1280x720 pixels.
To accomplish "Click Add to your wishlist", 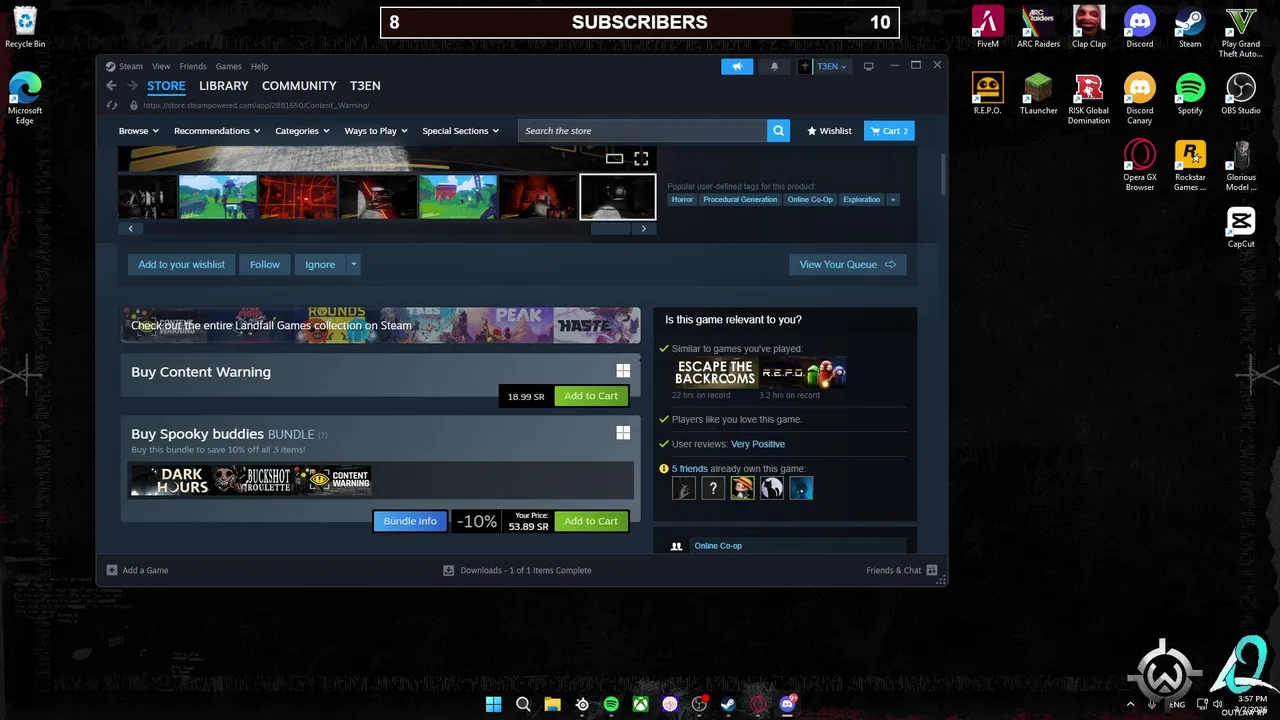I will (181, 265).
